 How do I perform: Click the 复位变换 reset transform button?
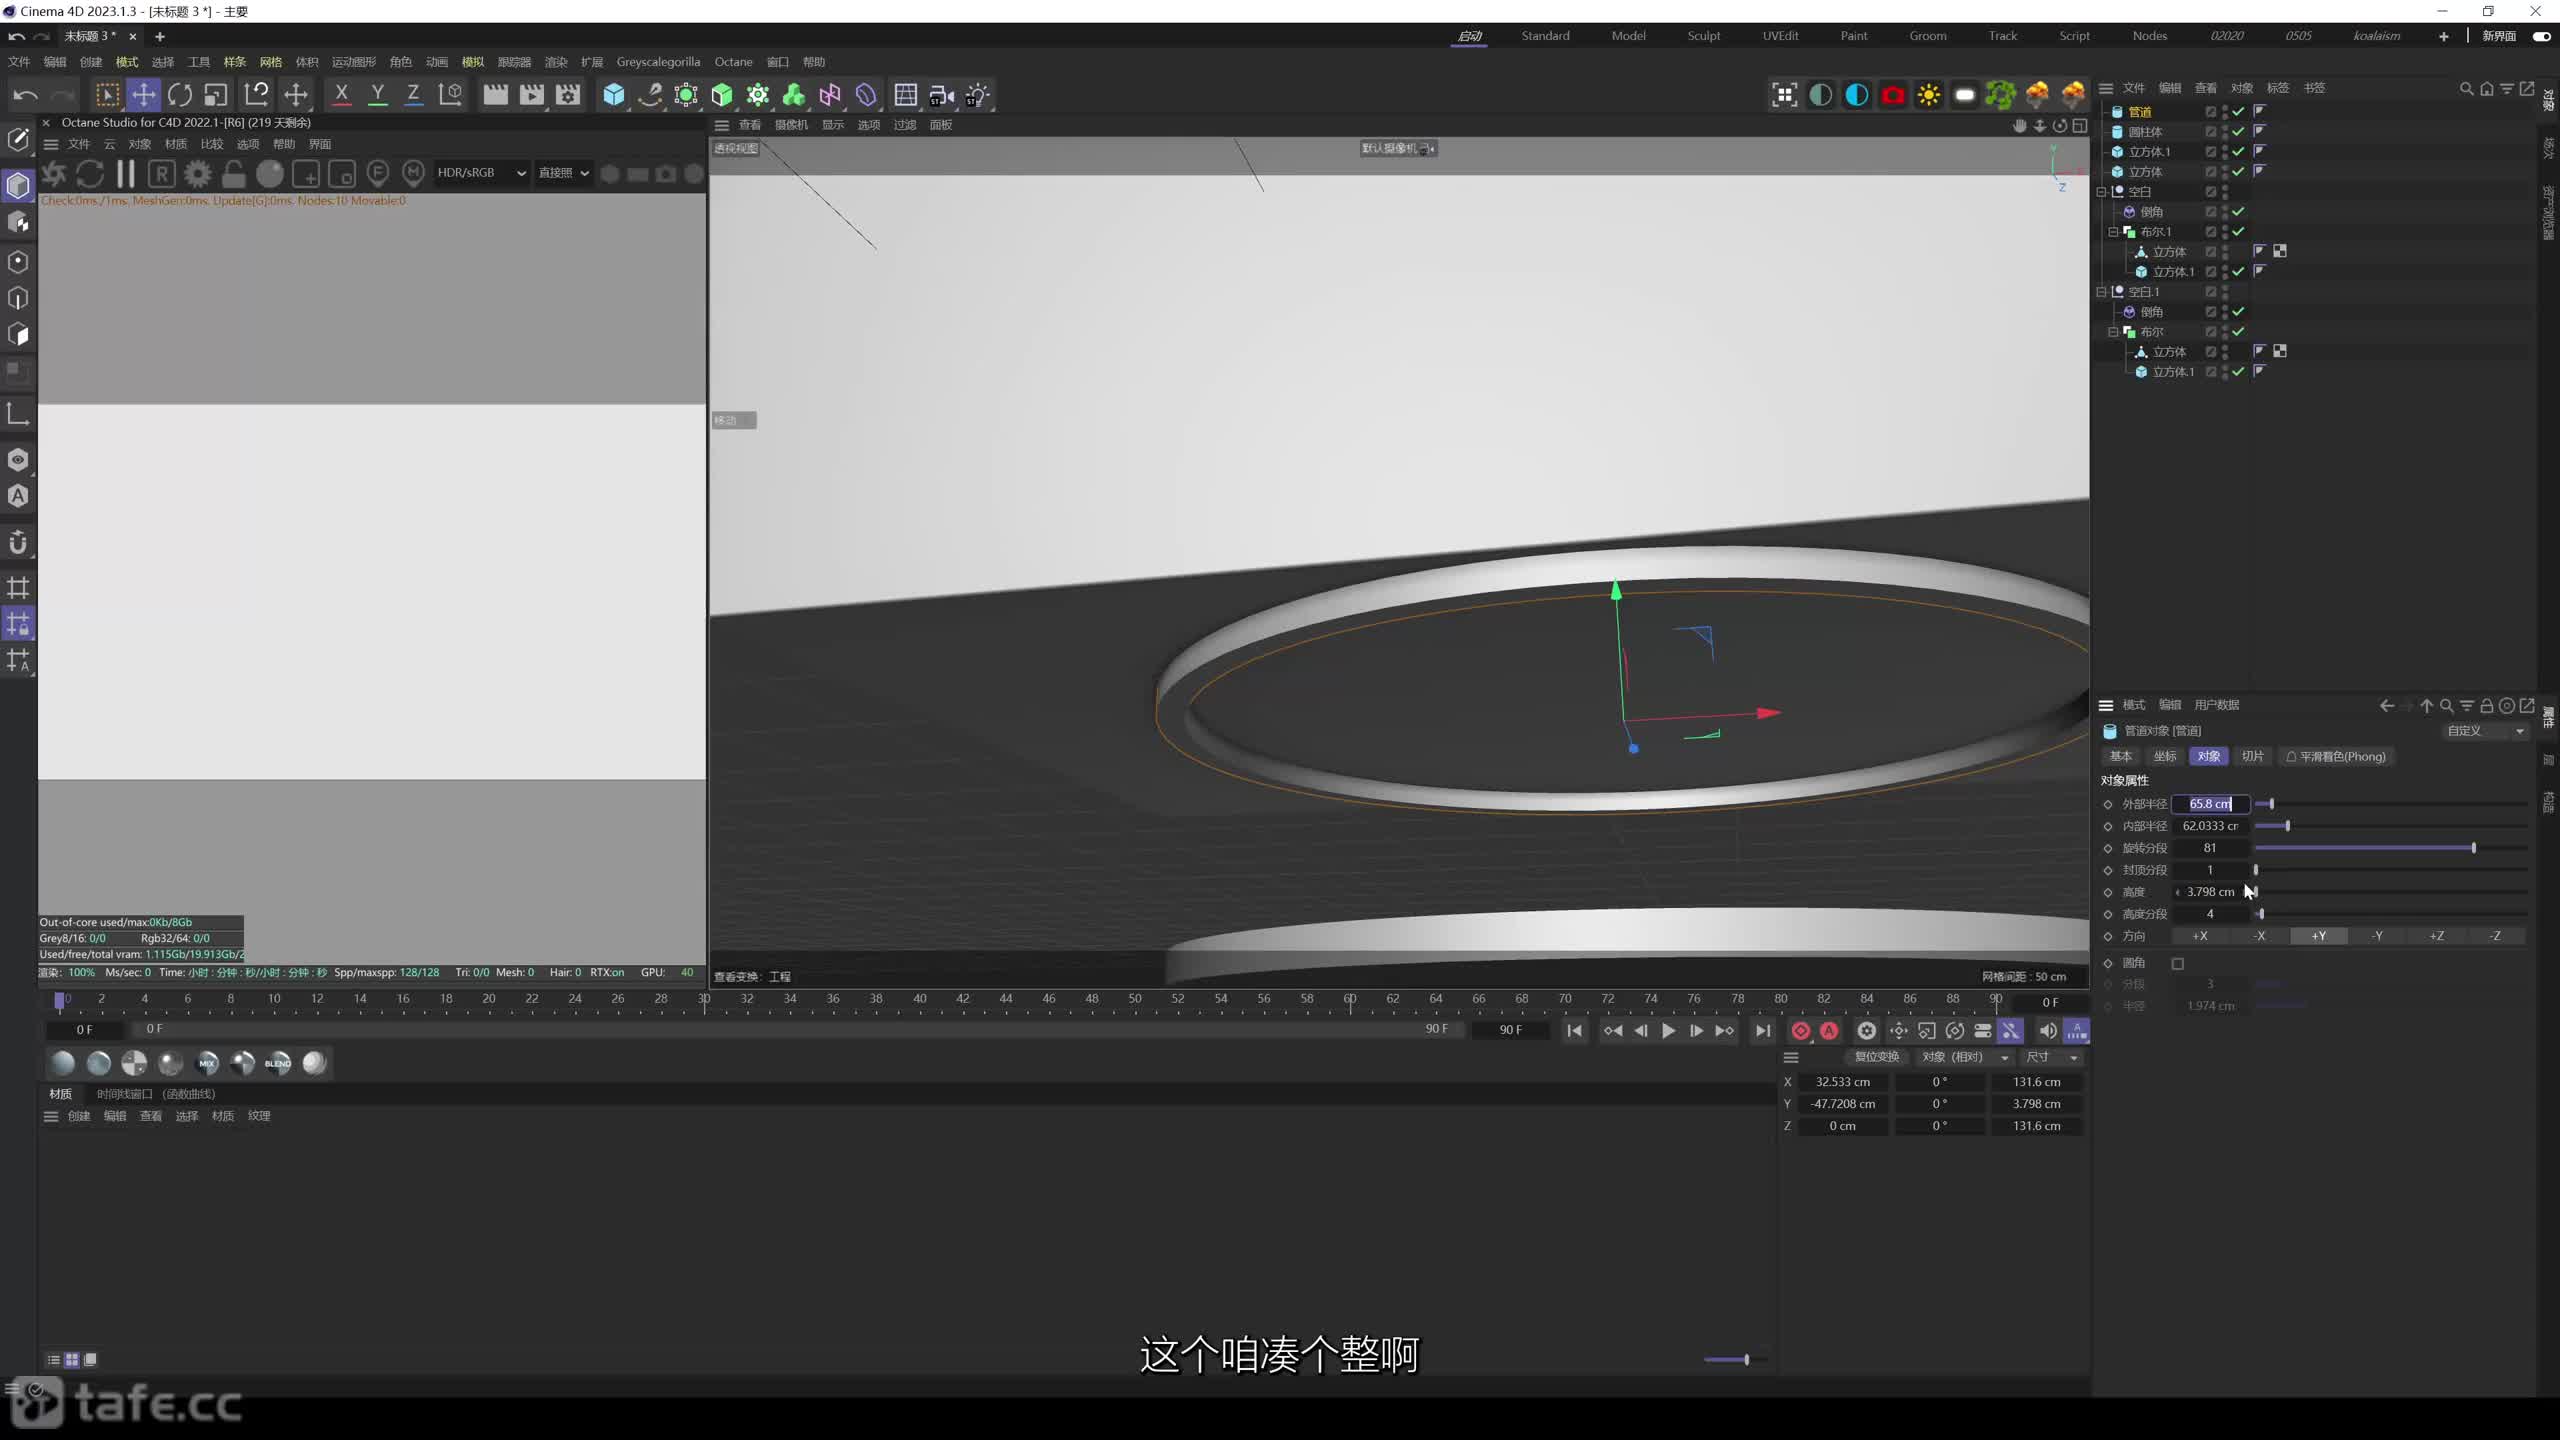pyautogui.click(x=1876, y=1057)
